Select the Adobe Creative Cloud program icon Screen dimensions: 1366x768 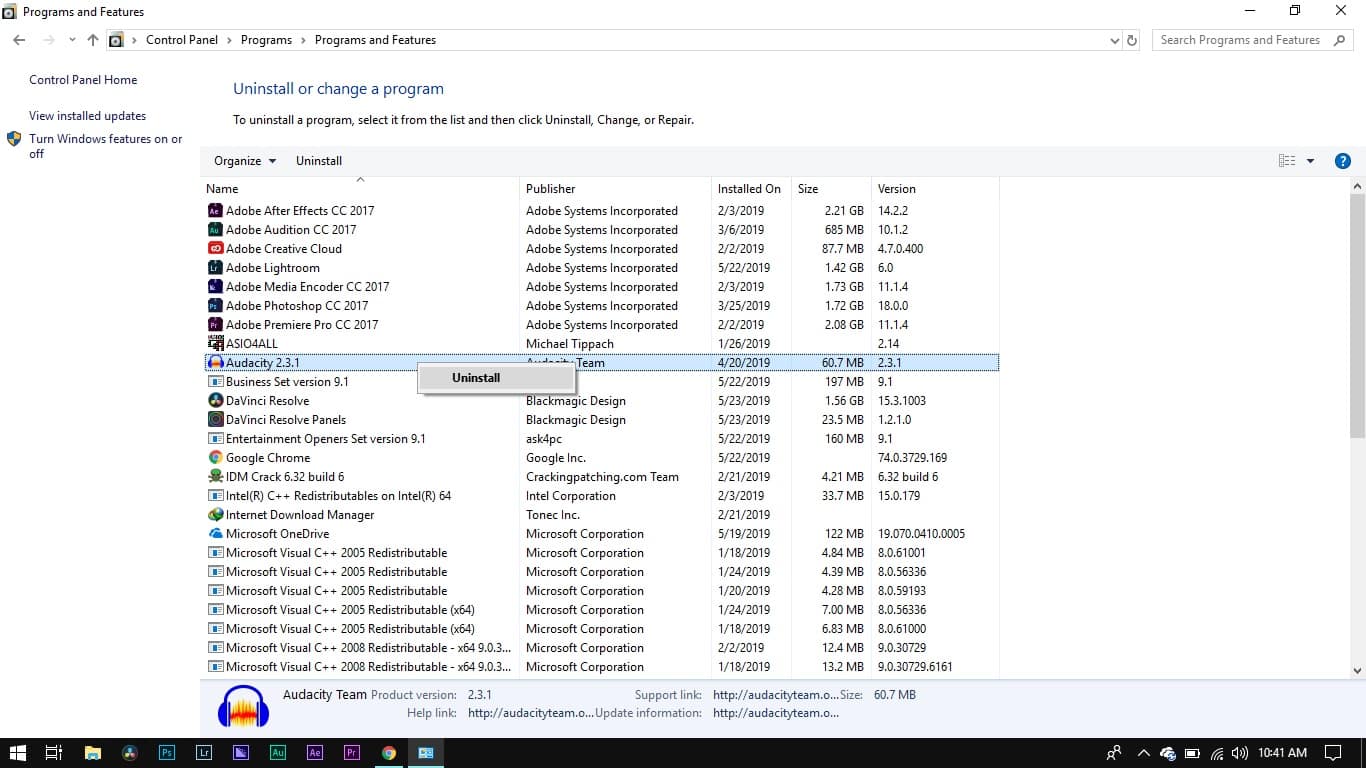click(x=215, y=249)
